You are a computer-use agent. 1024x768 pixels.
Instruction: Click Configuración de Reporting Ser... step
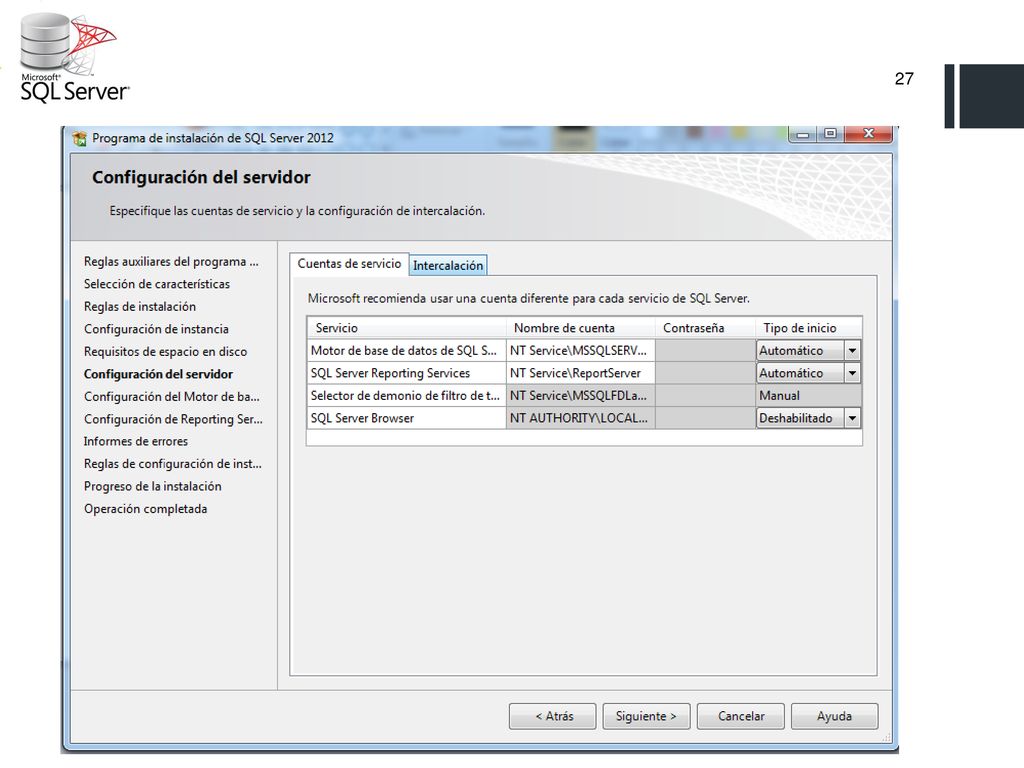tap(173, 419)
